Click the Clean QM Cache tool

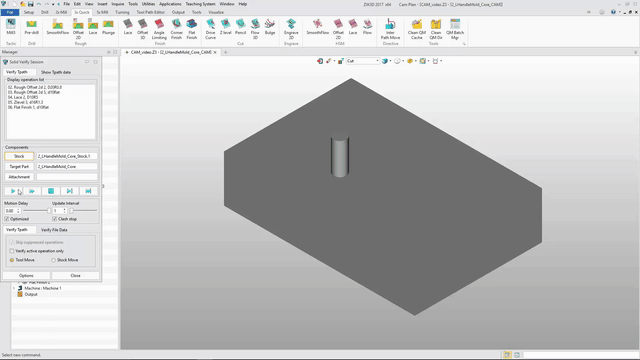pyautogui.click(x=416, y=29)
